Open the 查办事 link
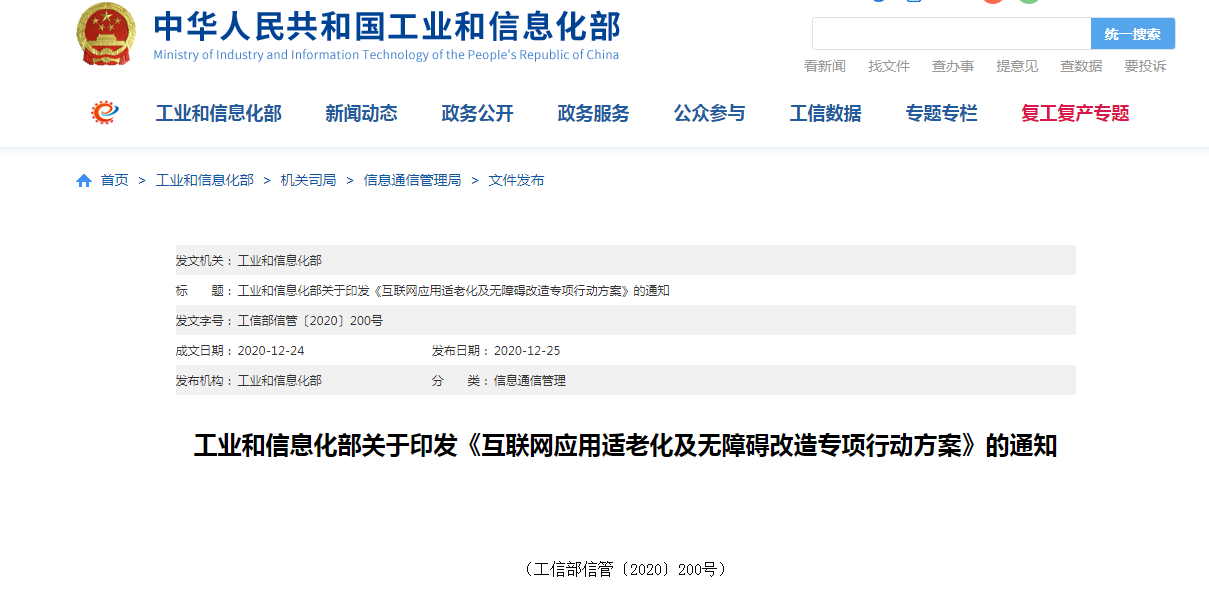This screenshot has width=1209, height=592. coord(953,66)
